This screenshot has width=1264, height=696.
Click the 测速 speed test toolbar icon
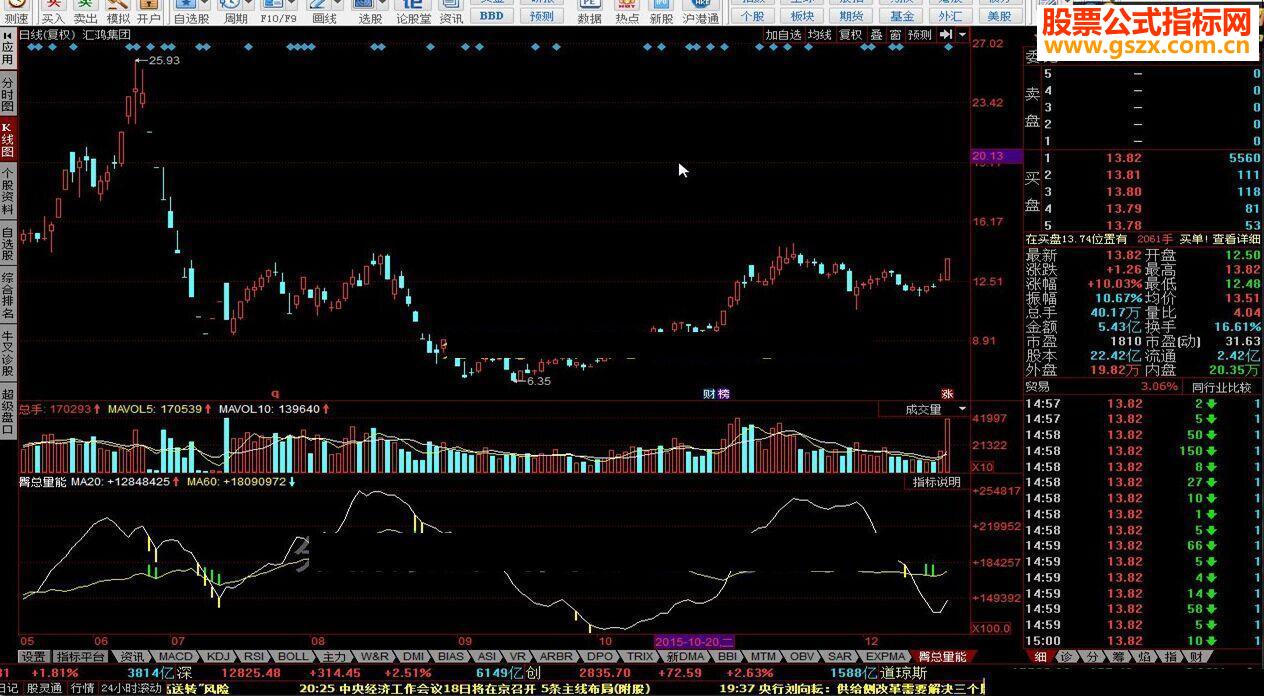17,12
